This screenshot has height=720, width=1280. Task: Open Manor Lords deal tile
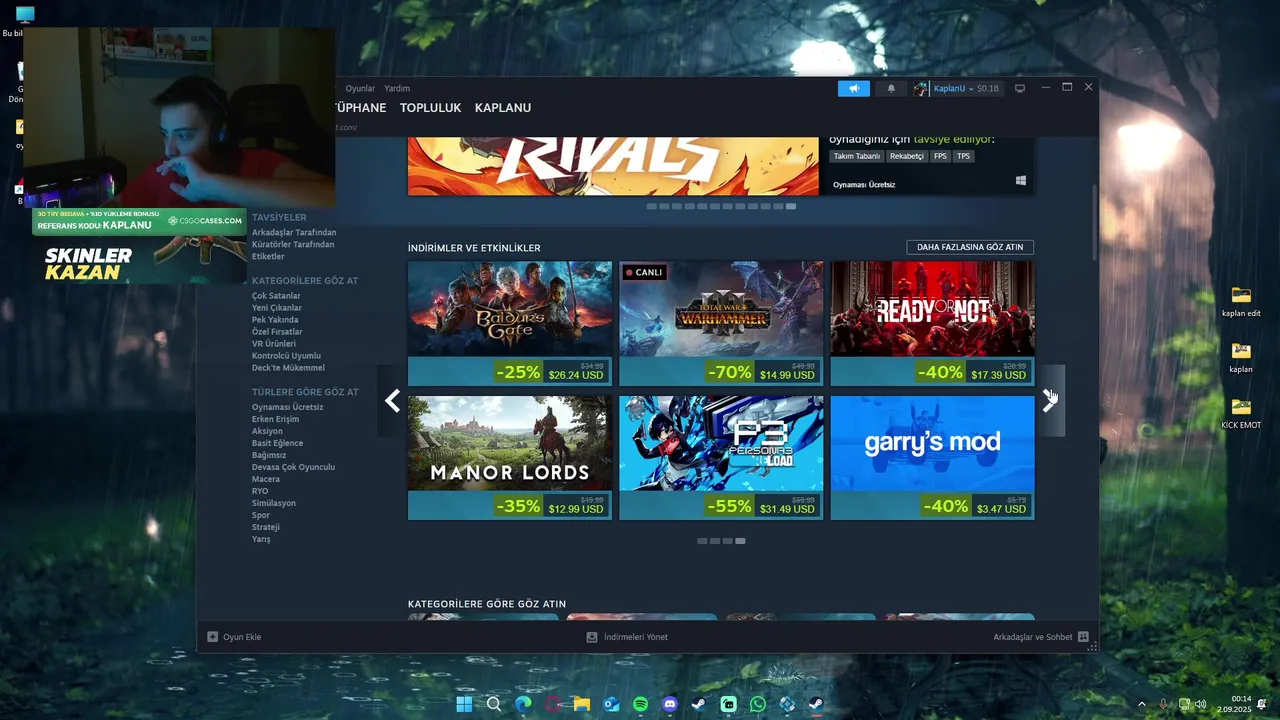click(x=510, y=458)
